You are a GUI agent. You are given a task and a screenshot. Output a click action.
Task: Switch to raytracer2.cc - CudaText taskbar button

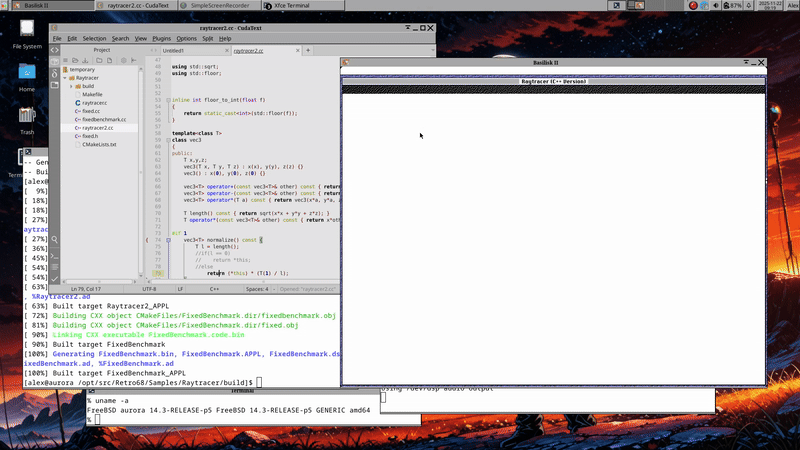click(136, 6)
